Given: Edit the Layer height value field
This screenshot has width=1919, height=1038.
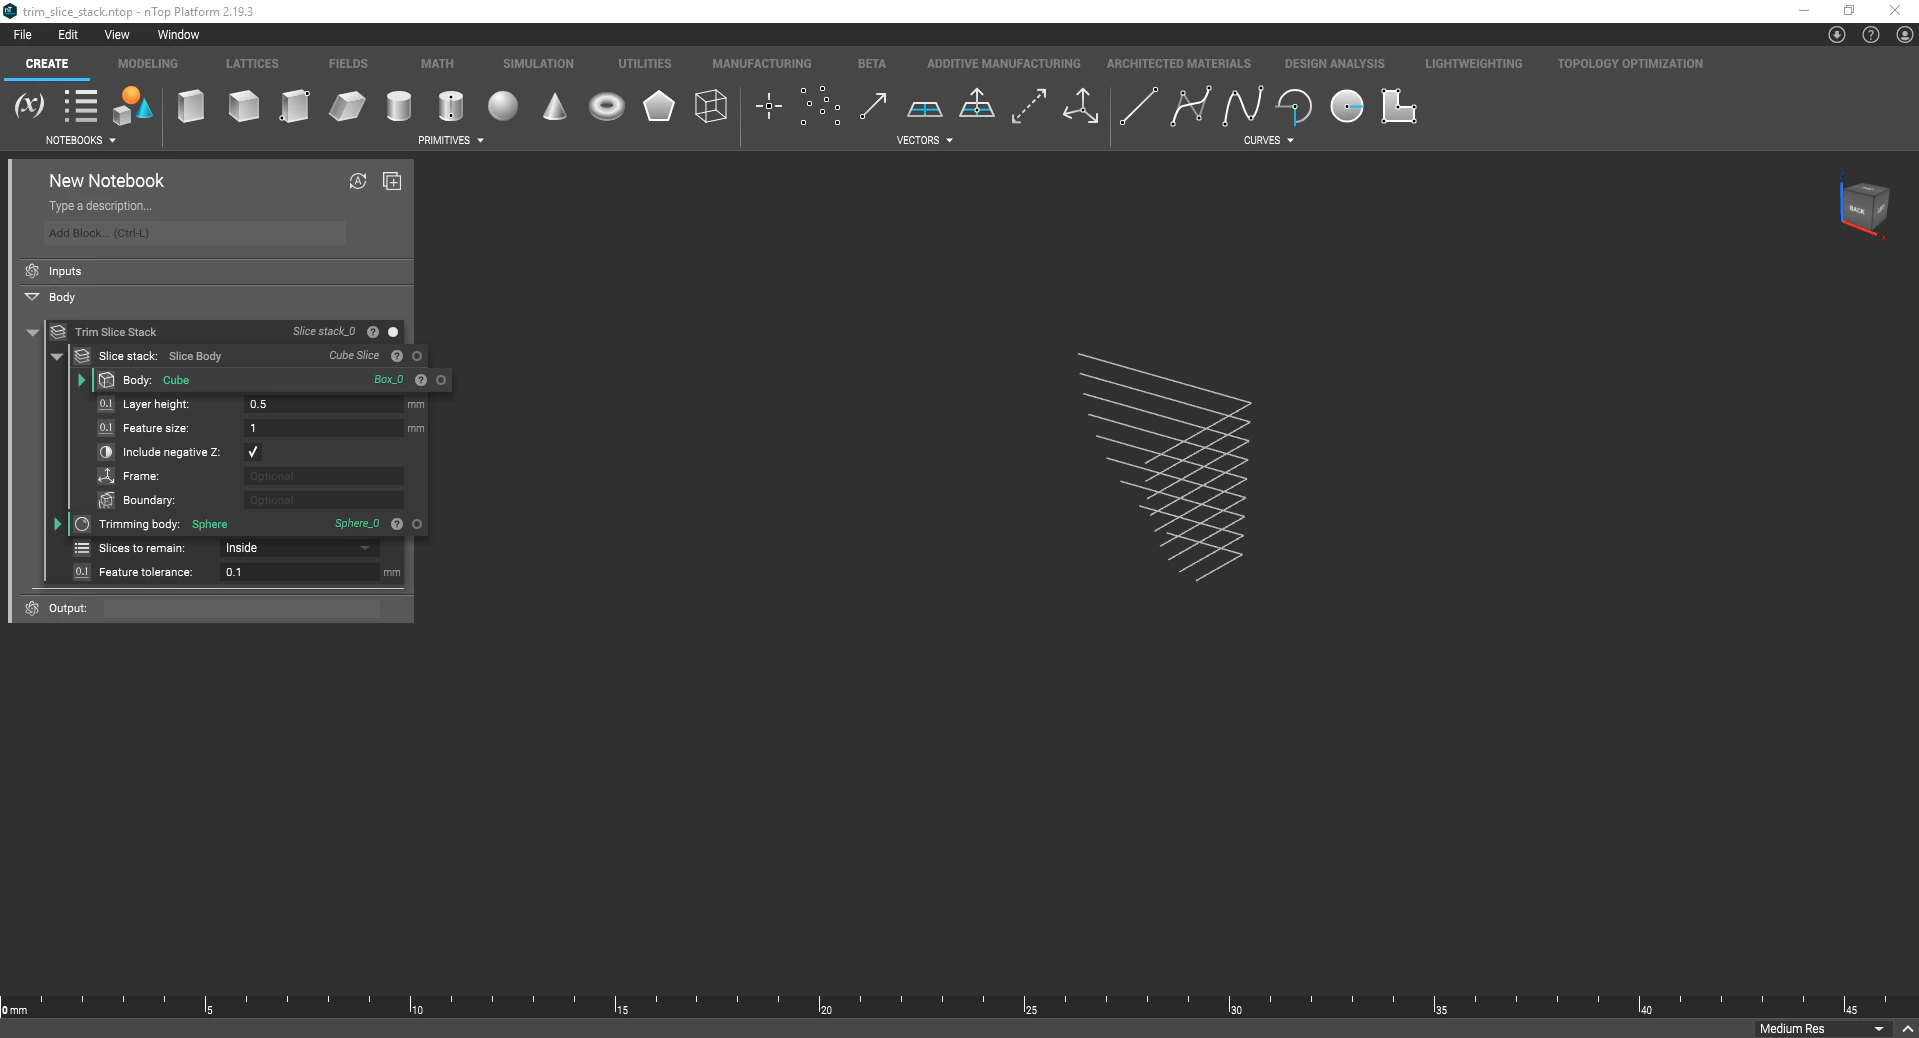Looking at the screenshot, I should 323,404.
